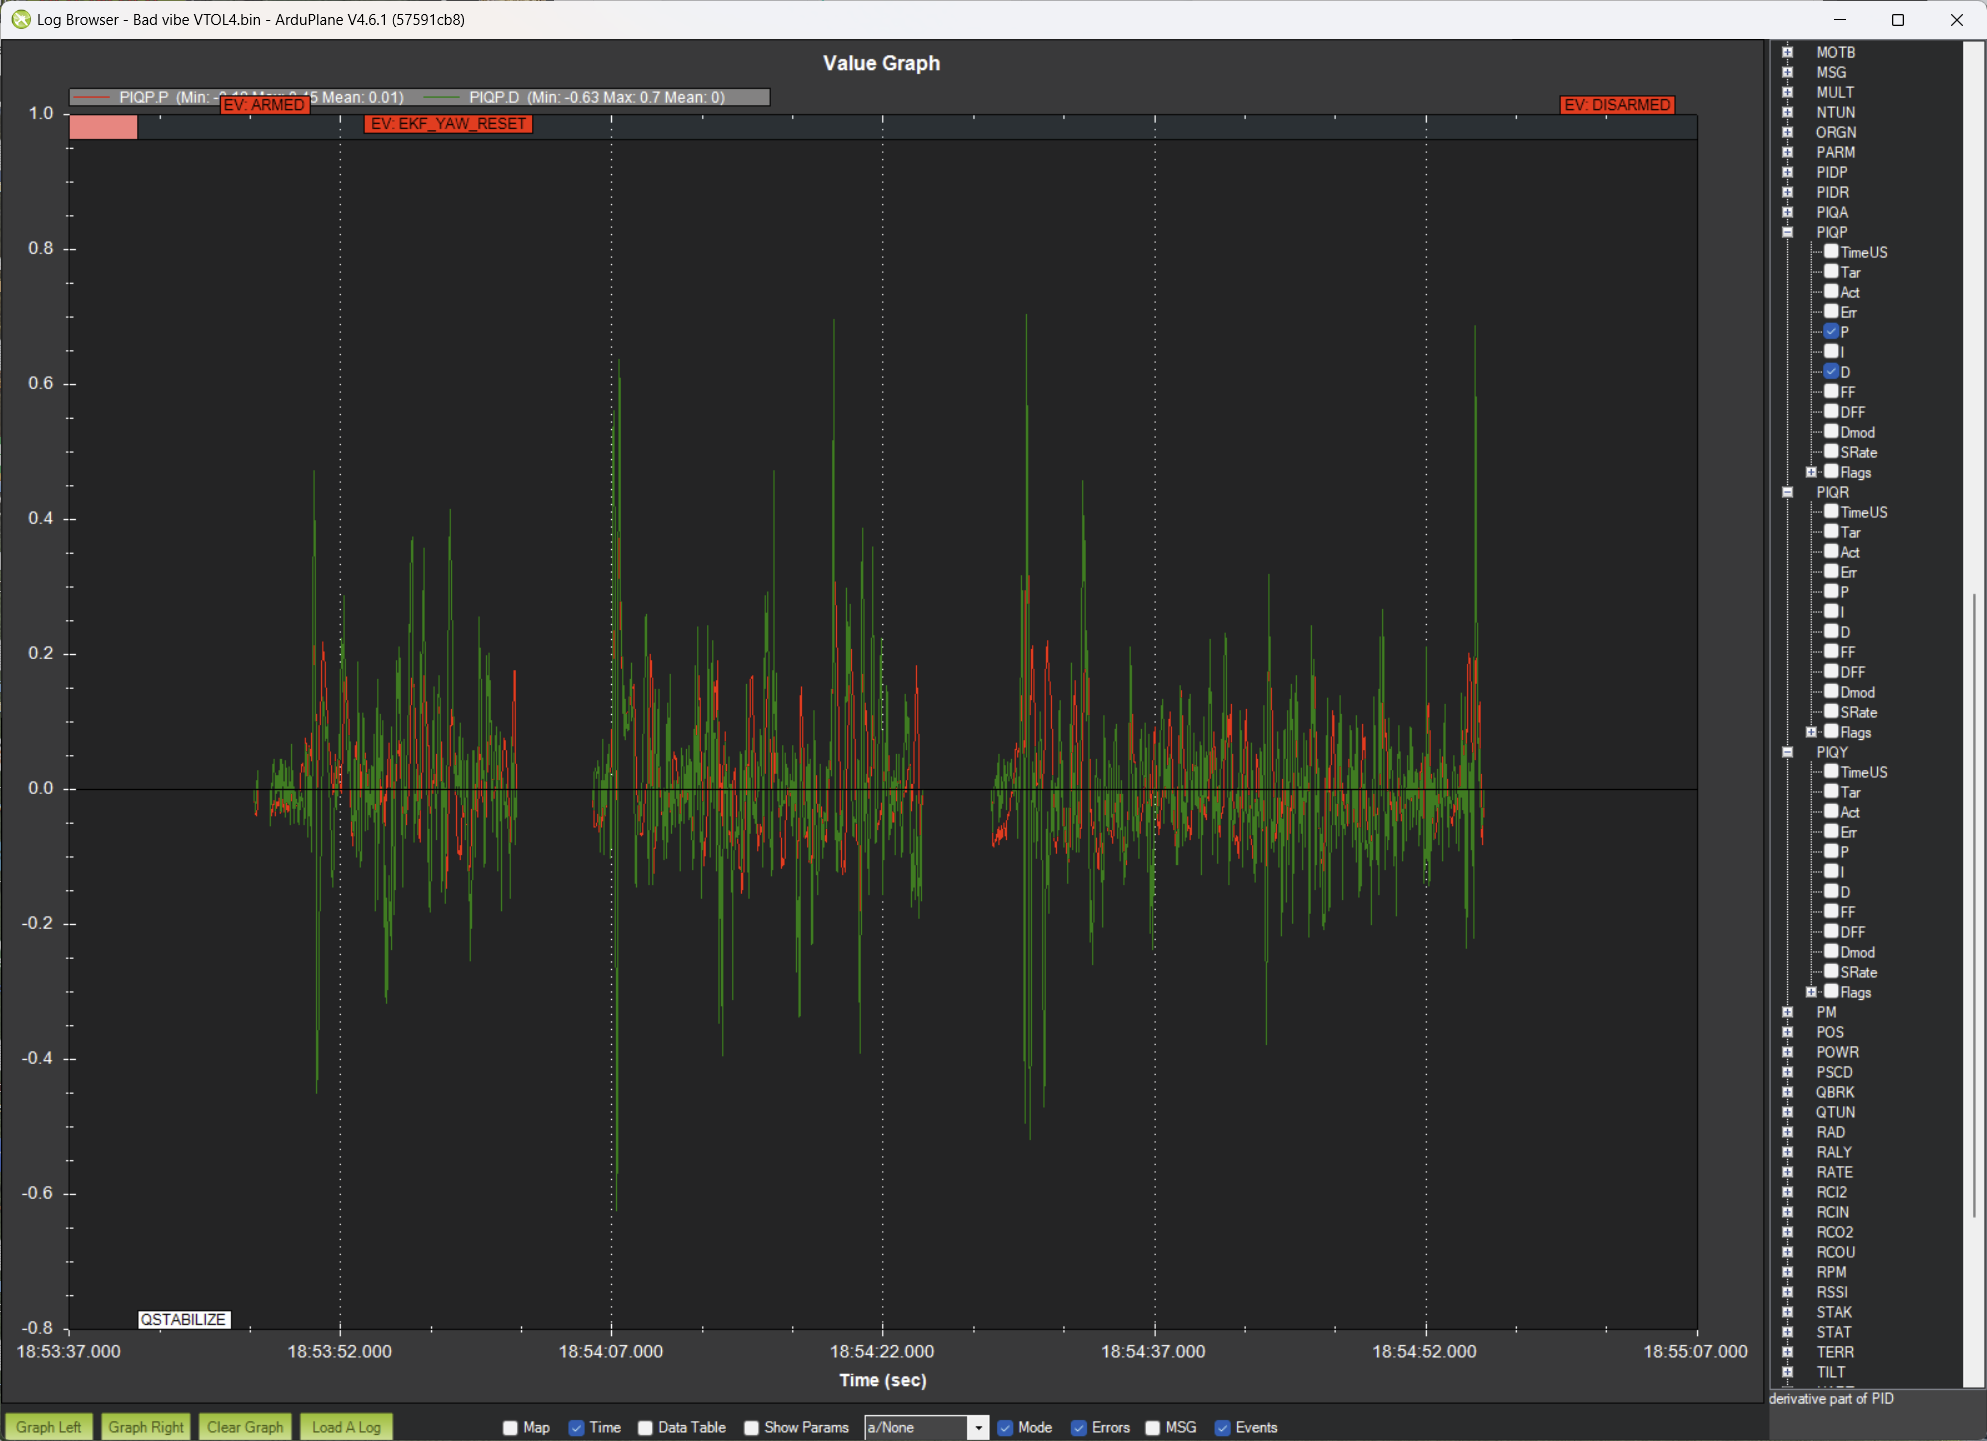Screen dimensions: 1987x1441
Task: Click the Time (sec) axis label
Action: pos(883,1380)
